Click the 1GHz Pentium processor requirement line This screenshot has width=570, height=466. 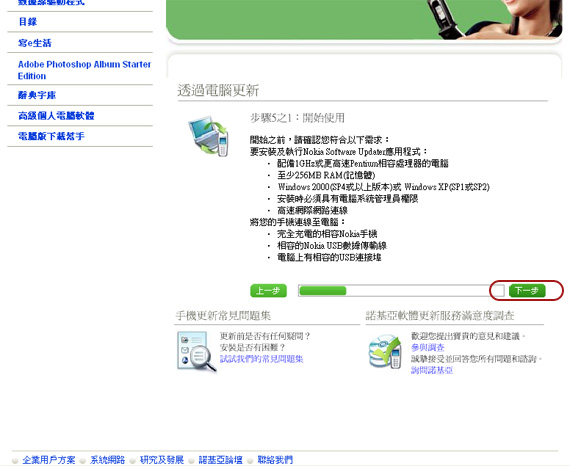(362, 163)
